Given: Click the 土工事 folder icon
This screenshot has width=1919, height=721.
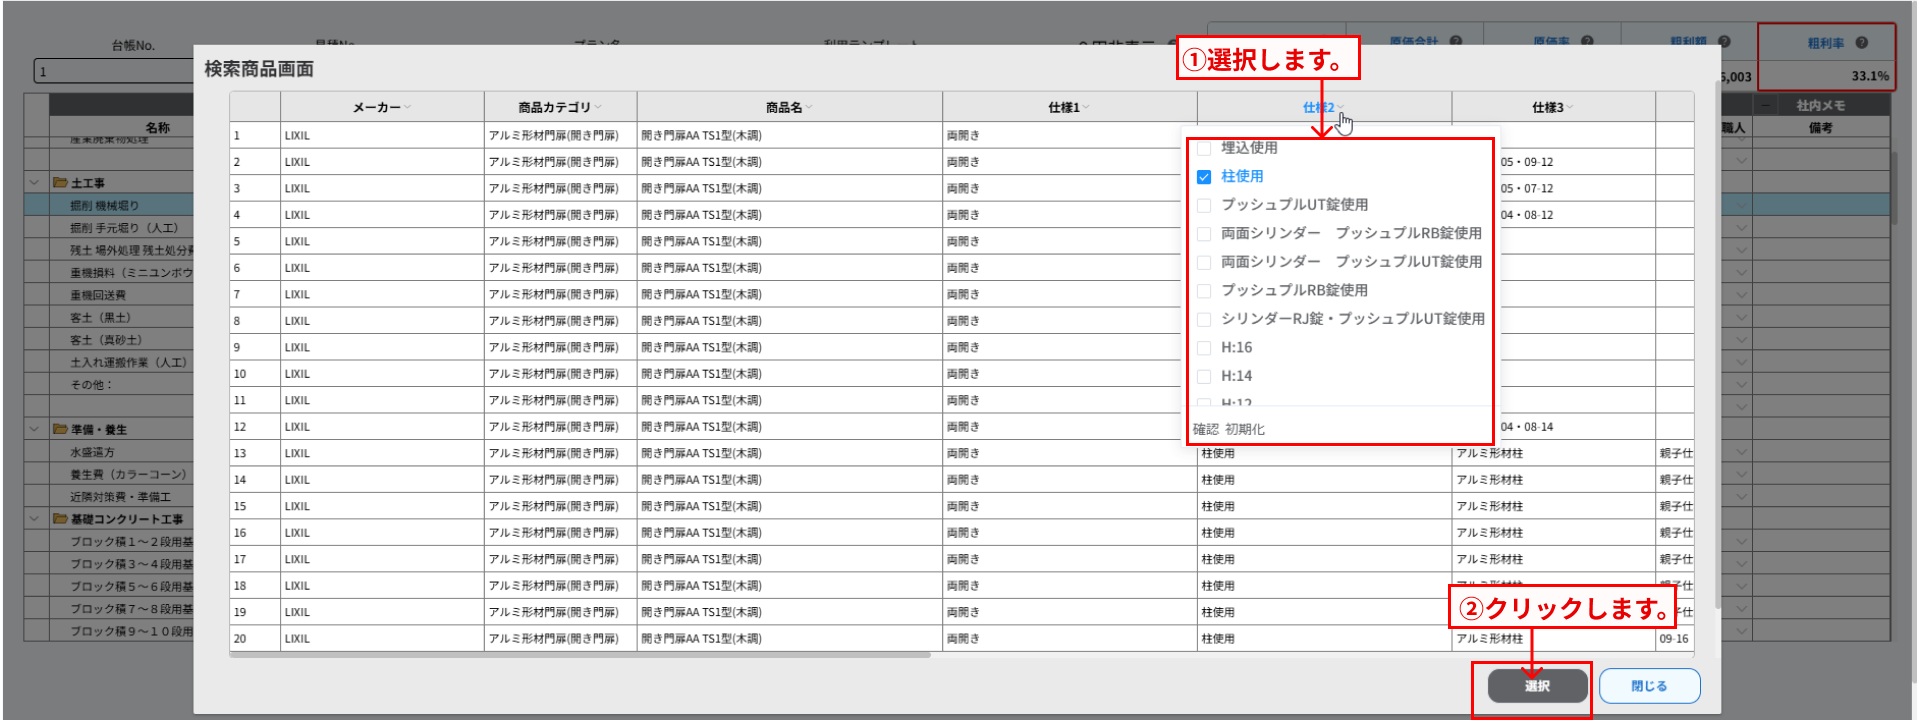Looking at the screenshot, I should pos(60,183).
